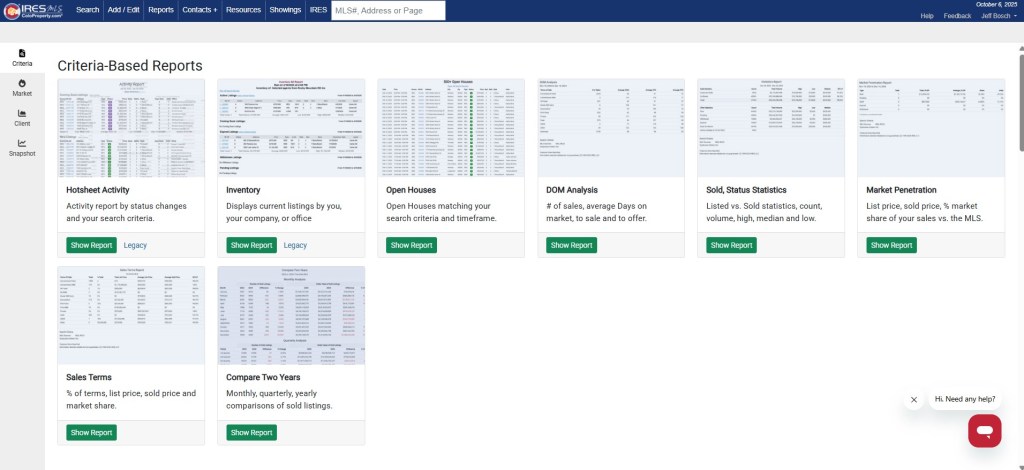Open the Reports menu
Screen dimensions: 1024x470
click(x=160, y=10)
